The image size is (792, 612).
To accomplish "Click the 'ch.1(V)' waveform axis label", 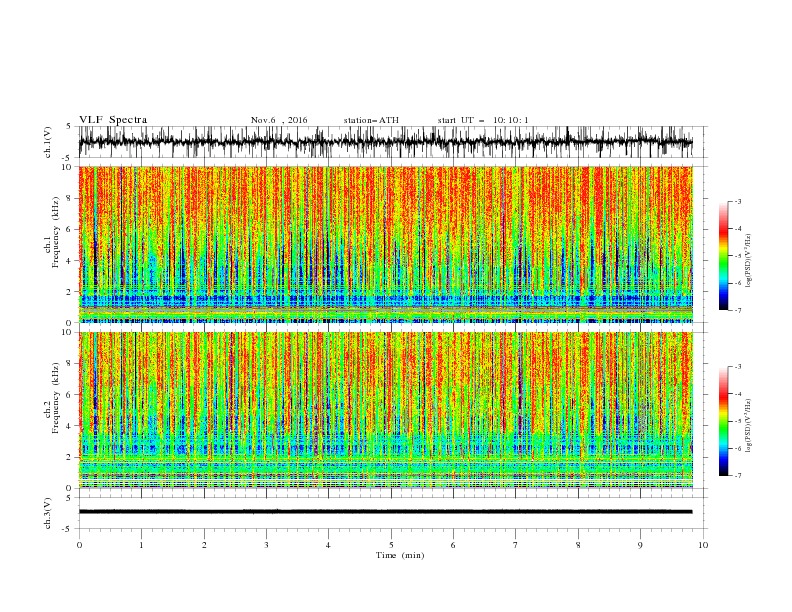I will pos(48,142).
